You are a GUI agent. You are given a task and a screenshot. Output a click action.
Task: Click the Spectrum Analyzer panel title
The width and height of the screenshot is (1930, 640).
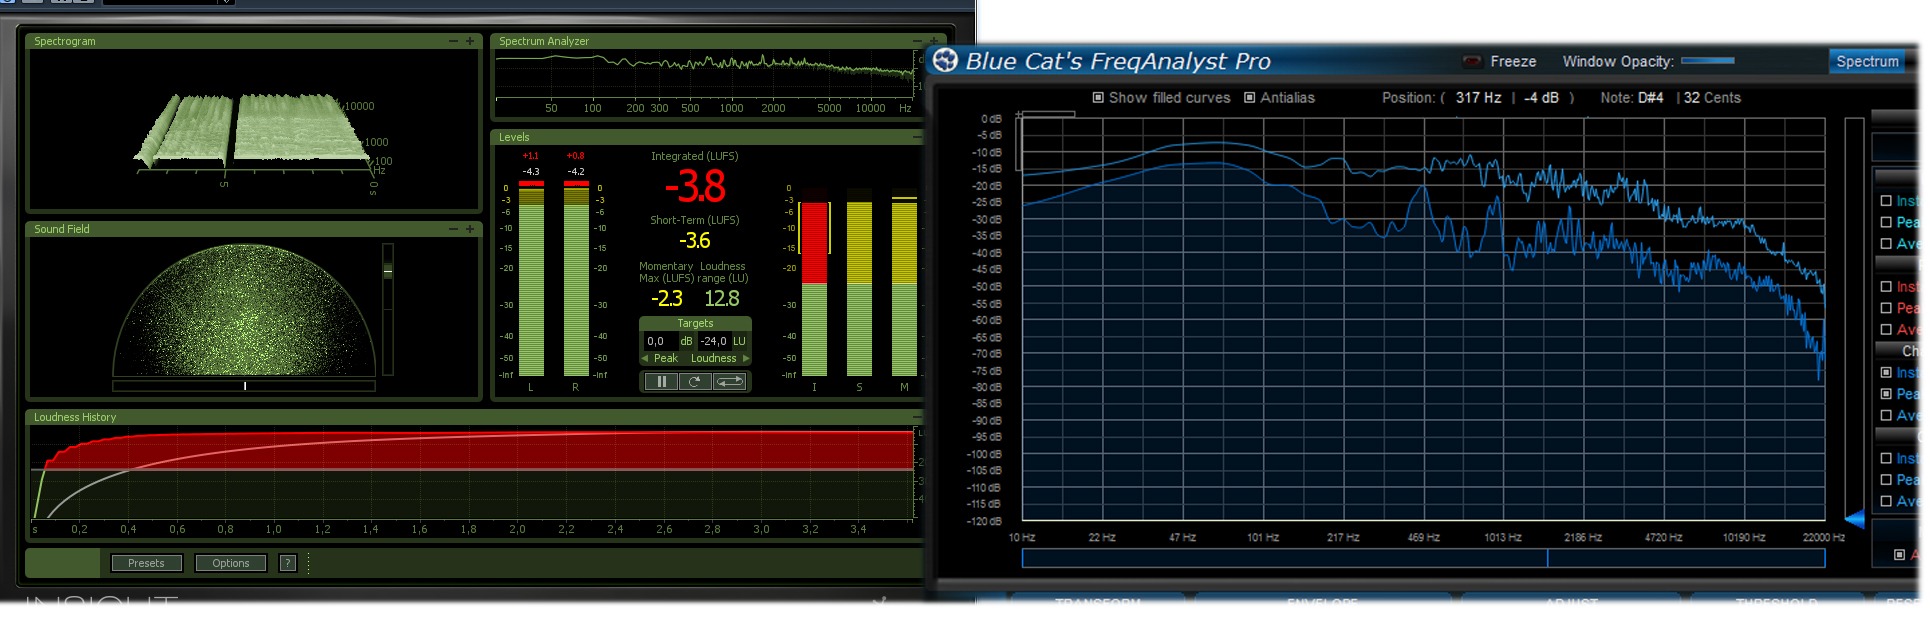[544, 41]
